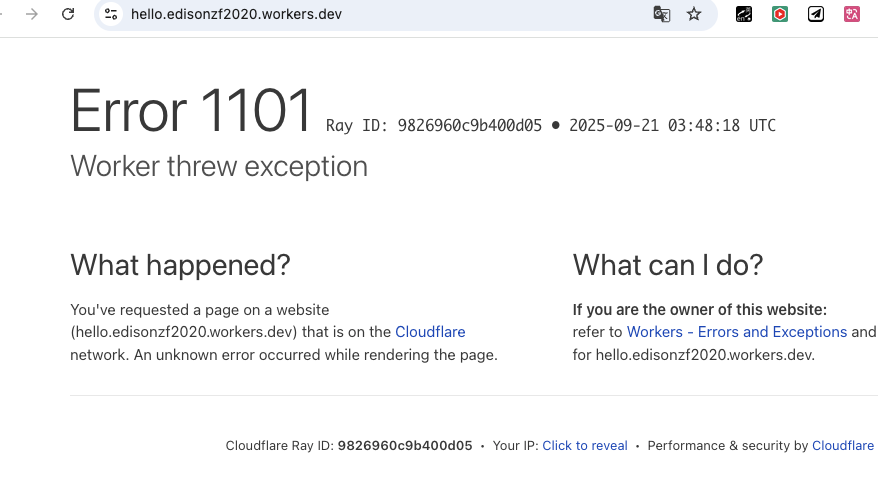
Task: Click the 'Worker threw exception' subtitle
Action: [219, 166]
